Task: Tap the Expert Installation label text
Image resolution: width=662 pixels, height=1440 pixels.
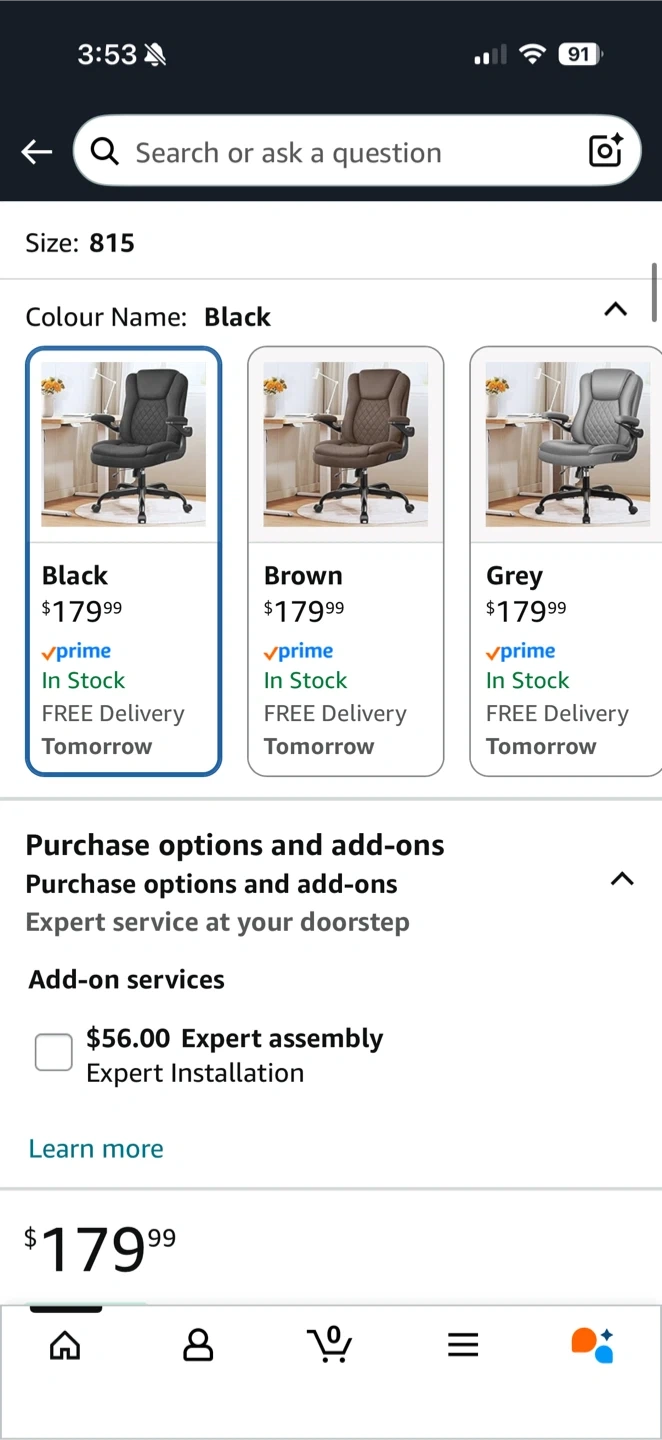Action: tap(195, 1073)
